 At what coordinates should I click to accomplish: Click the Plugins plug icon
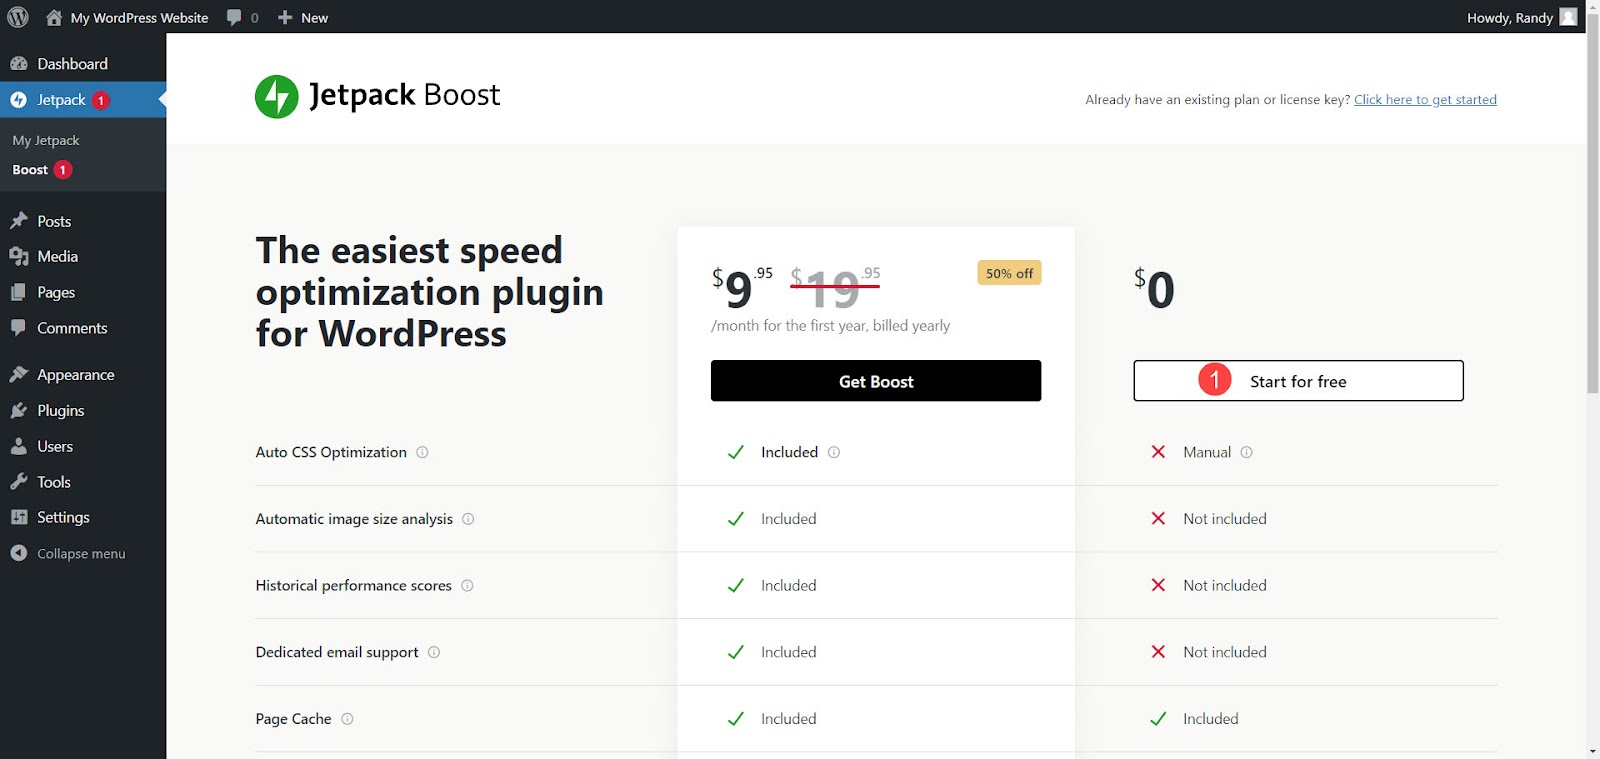point(19,411)
